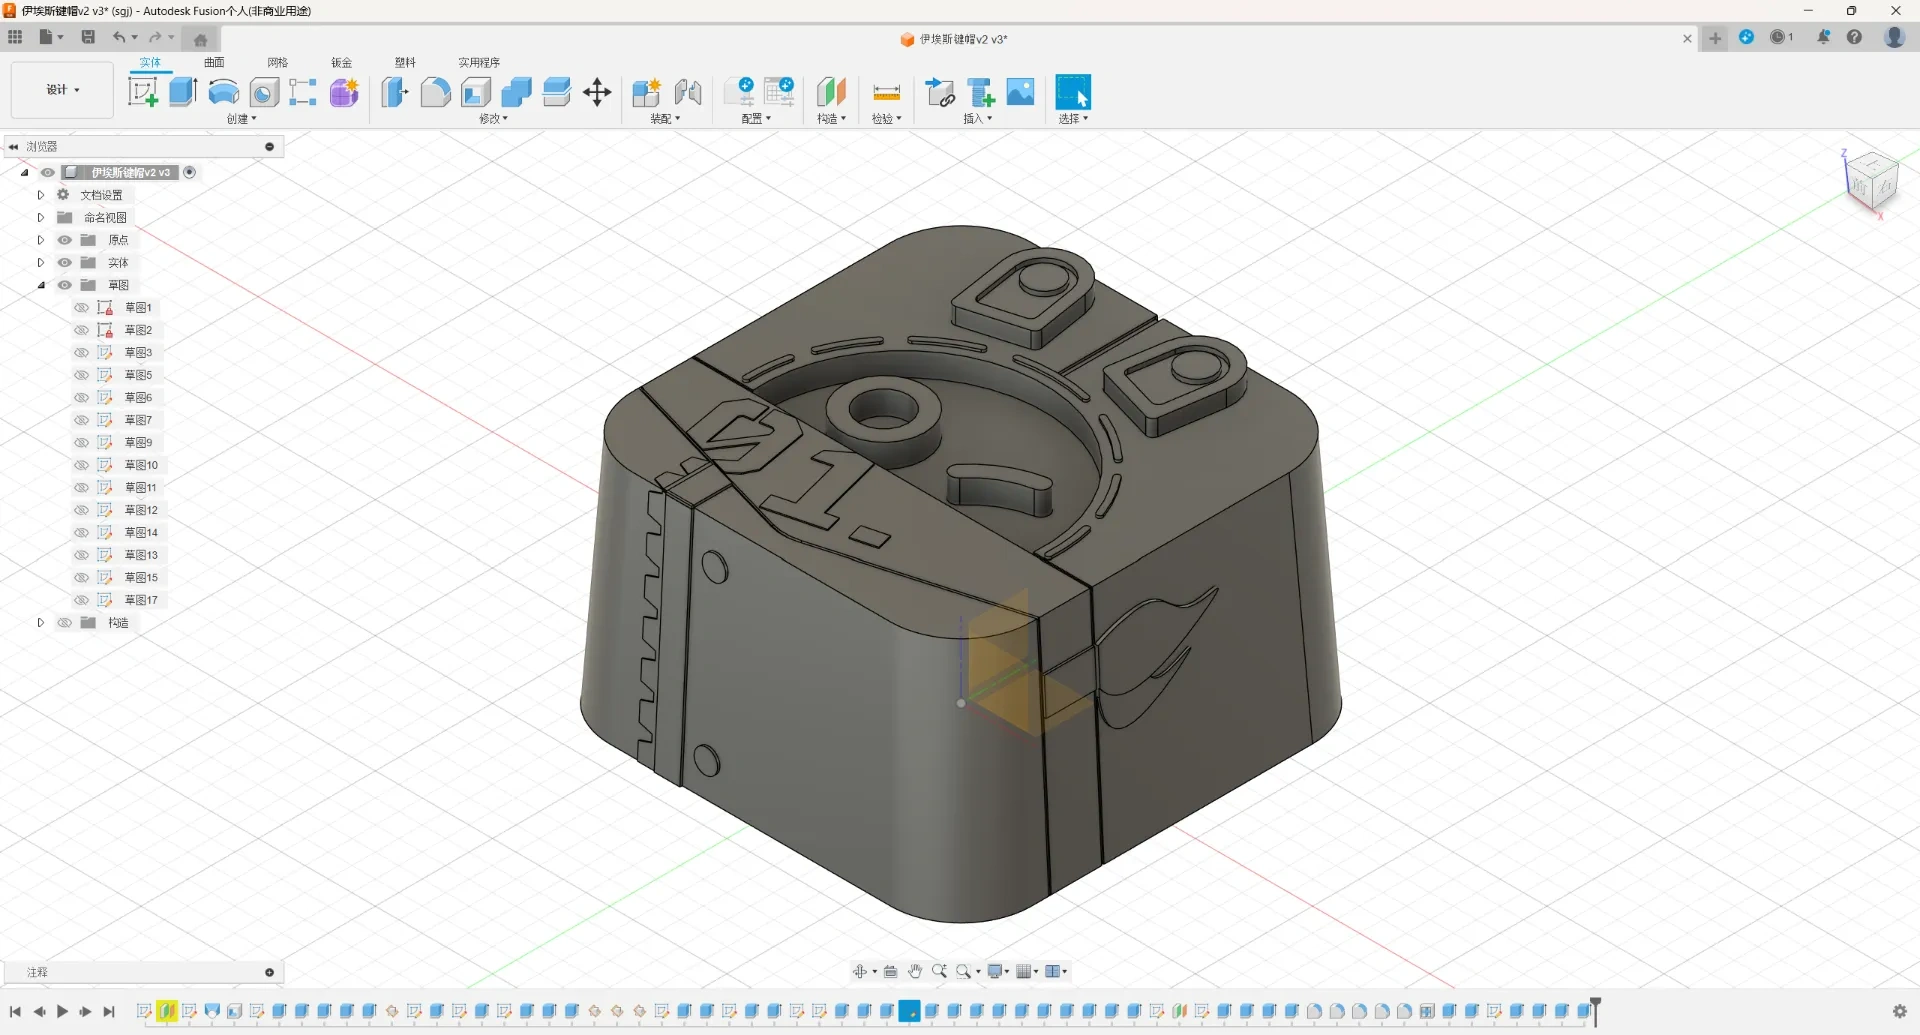Open the 创建 dropdown menu
The width and height of the screenshot is (1920, 1035).
pyautogui.click(x=241, y=119)
